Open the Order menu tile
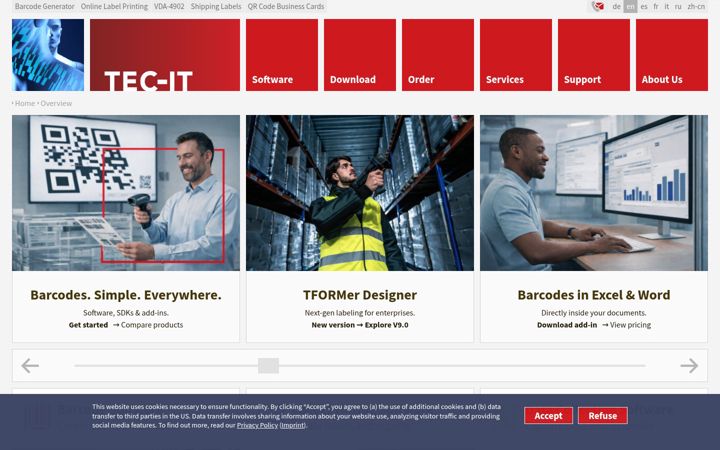Screen dimensions: 720x450 pos(438,55)
